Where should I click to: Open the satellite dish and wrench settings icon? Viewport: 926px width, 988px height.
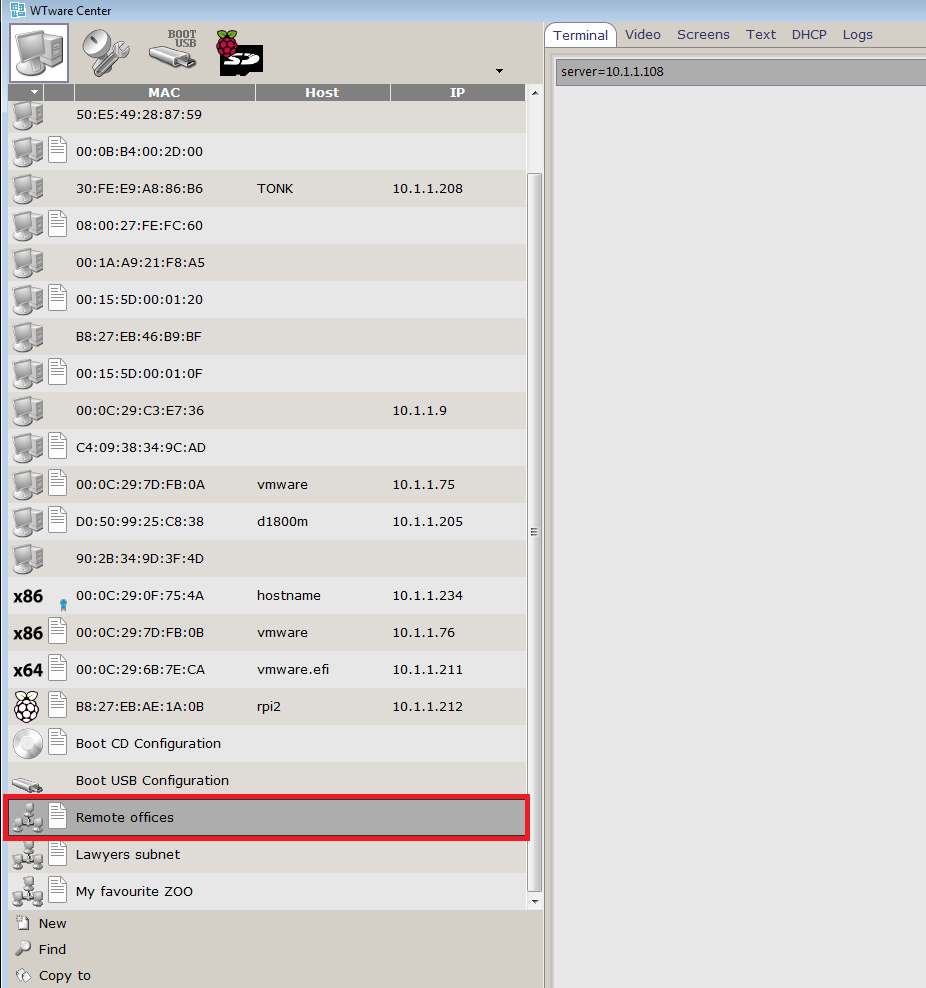click(105, 52)
